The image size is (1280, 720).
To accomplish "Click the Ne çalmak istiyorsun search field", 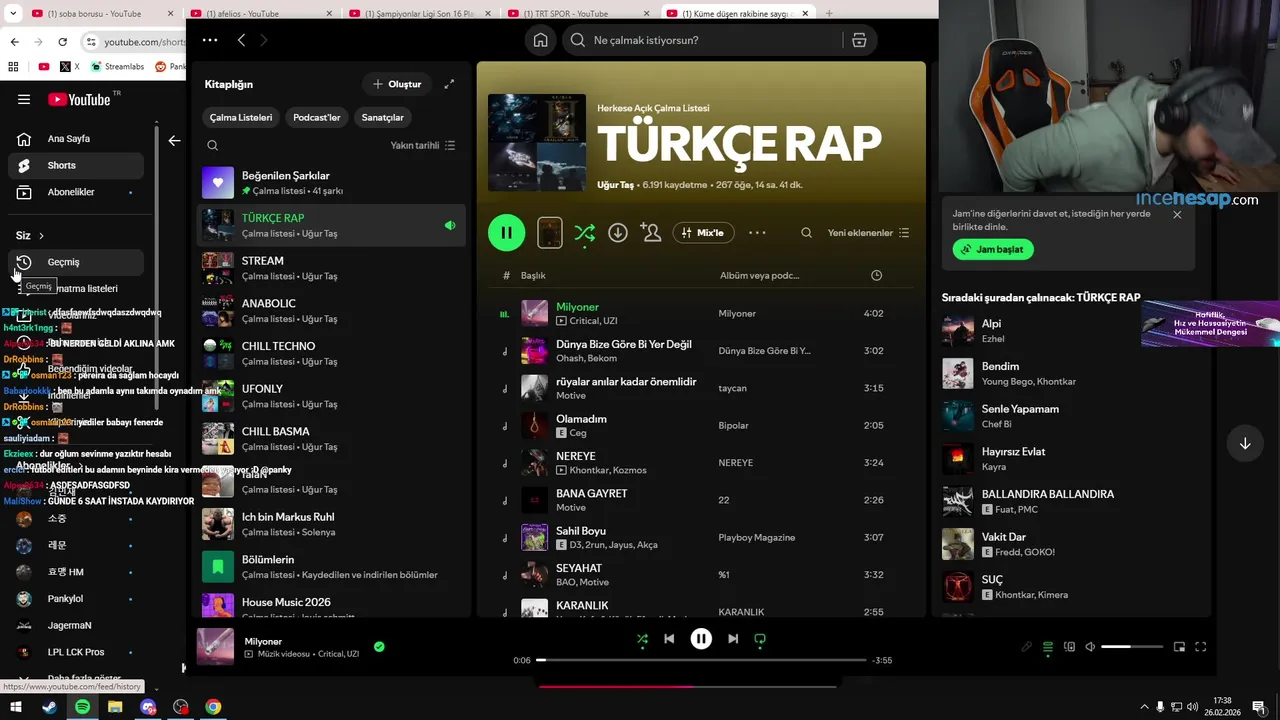I will point(704,40).
